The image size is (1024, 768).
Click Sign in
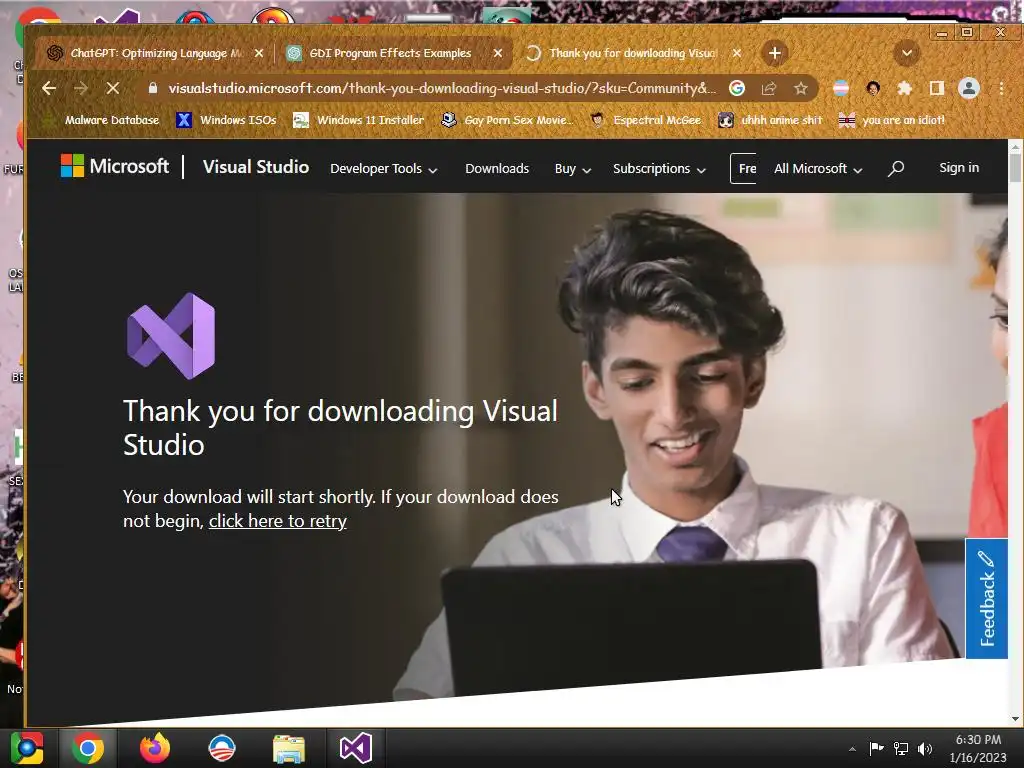959,168
